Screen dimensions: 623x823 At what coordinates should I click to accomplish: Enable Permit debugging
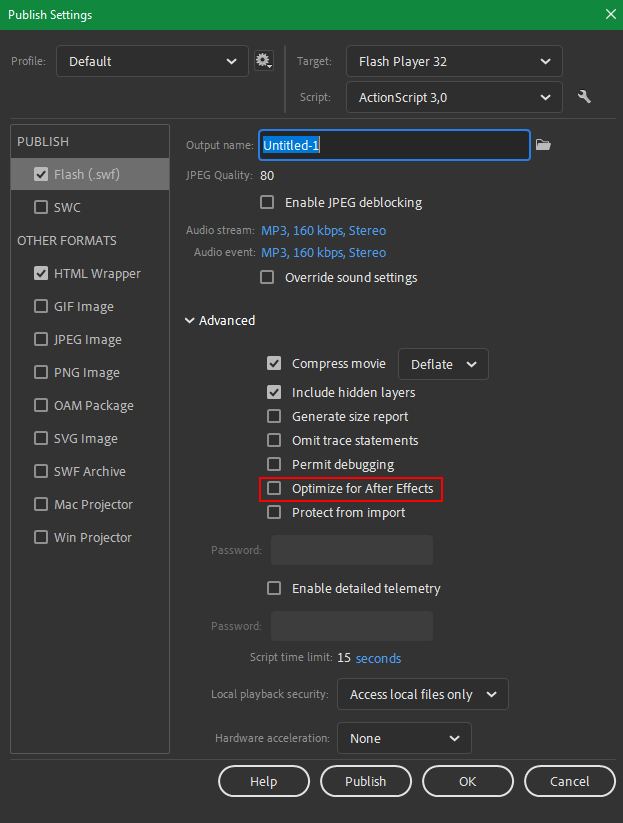point(273,464)
